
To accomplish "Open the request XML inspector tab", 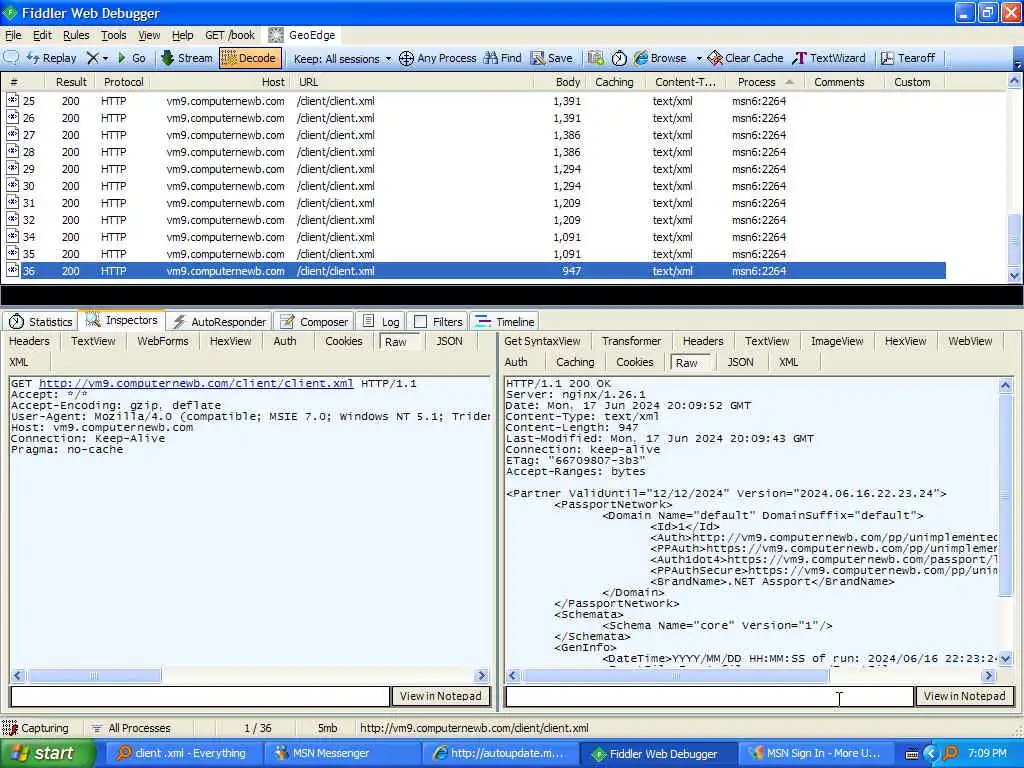I will pos(19,362).
